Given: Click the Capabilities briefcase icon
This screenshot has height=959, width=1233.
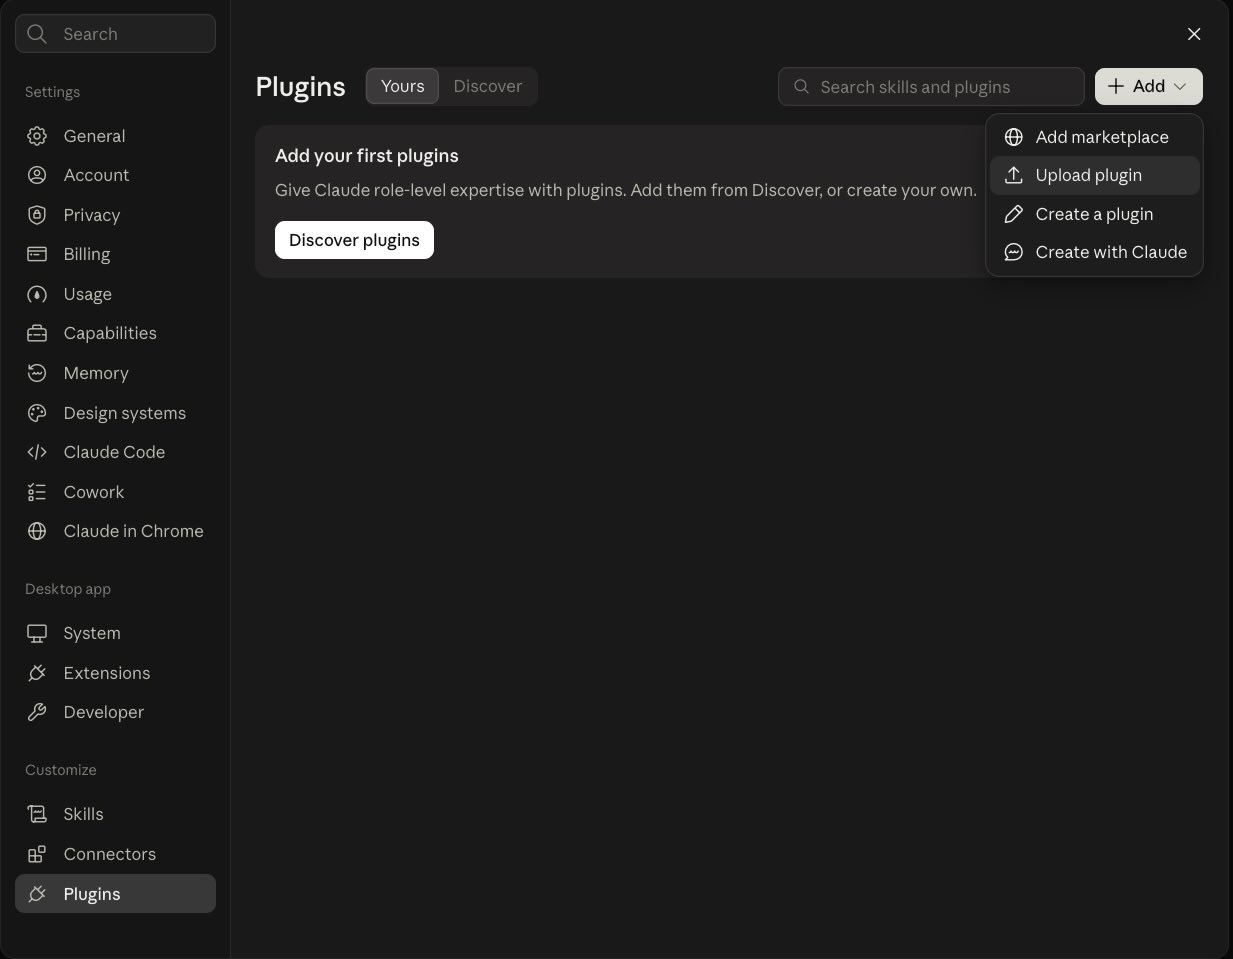Looking at the screenshot, I should pyautogui.click(x=37, y=333).
